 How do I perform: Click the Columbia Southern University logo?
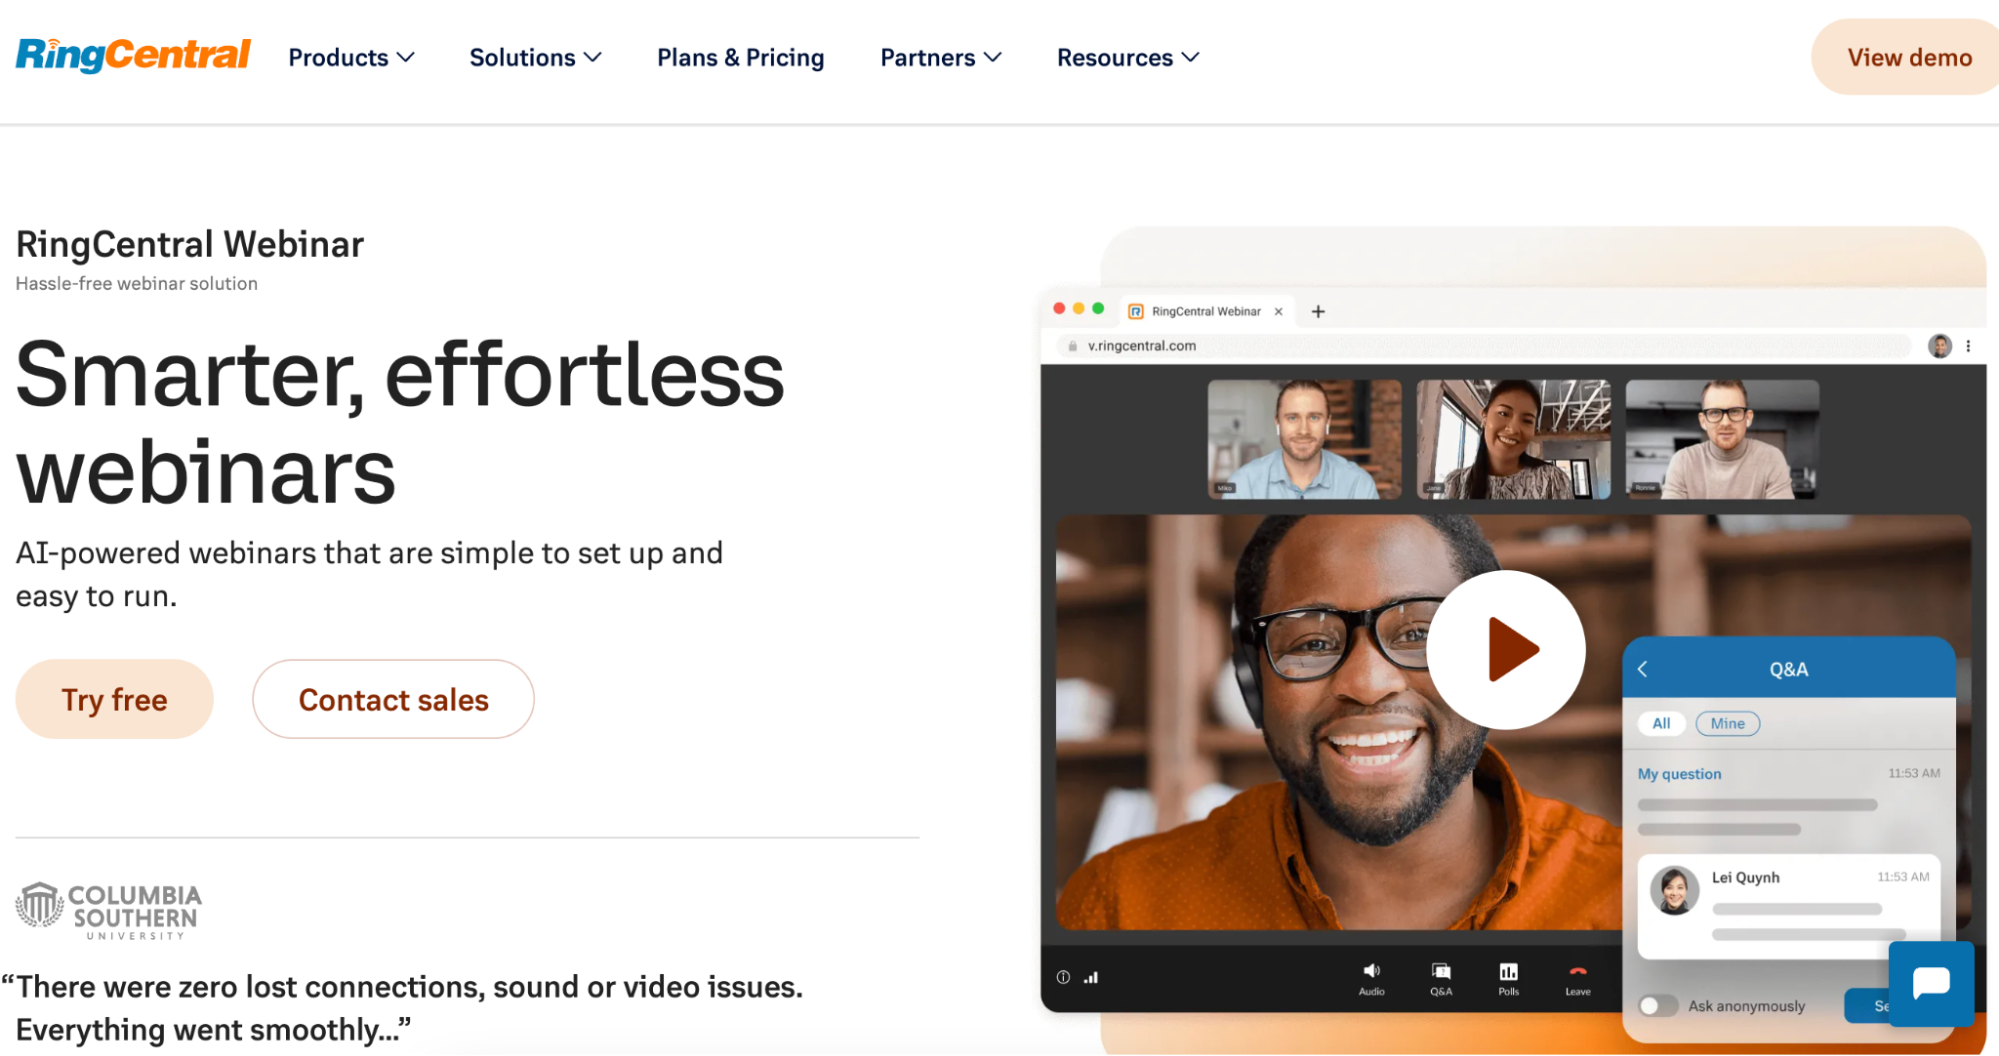pyautogui.click(x=108, y=910)
